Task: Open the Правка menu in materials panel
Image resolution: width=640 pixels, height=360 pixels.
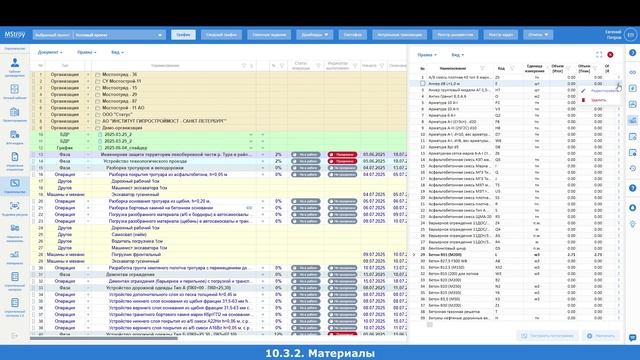Action: click(427, 55)
